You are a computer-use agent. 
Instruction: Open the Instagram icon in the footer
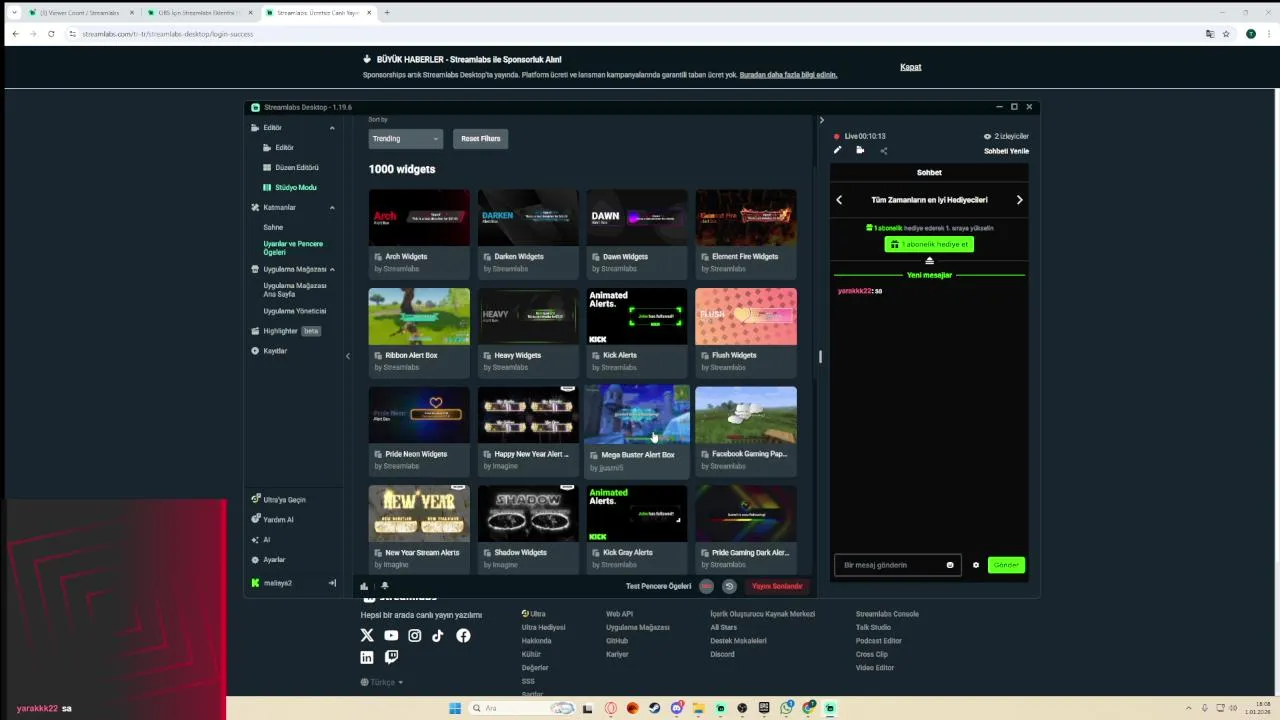415,635
